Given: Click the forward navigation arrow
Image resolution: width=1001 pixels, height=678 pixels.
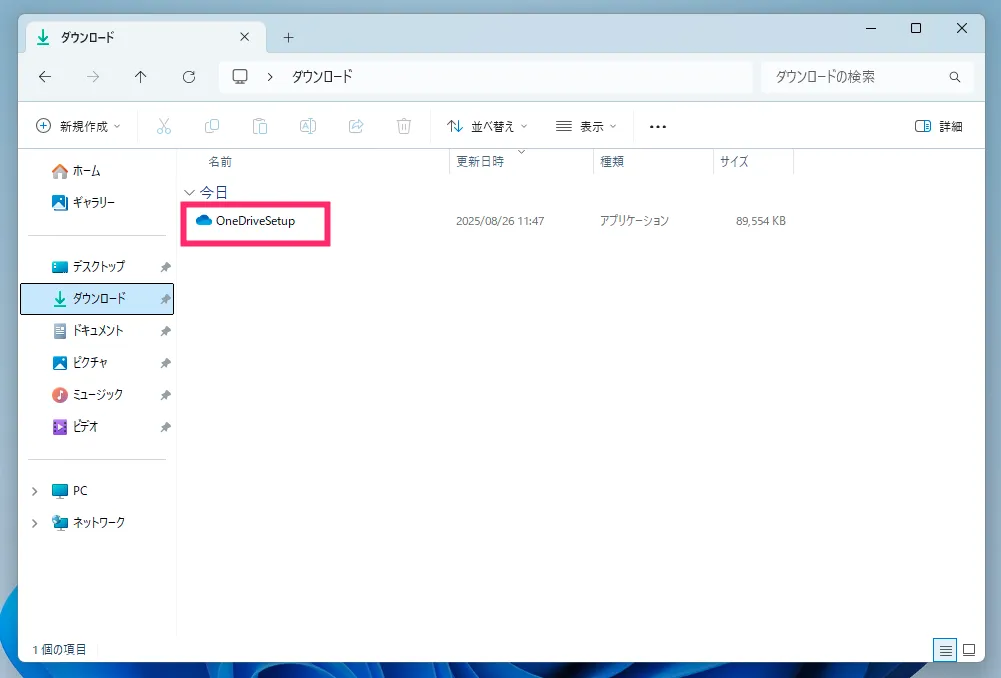Looking at the screenshot, I should click(93, 77).
